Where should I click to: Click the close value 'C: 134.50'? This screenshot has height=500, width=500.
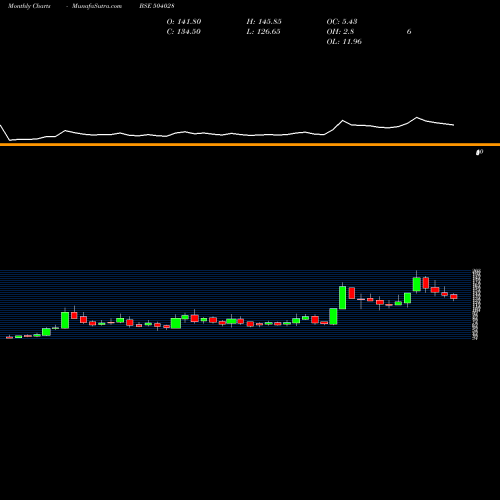pos(184,32)
